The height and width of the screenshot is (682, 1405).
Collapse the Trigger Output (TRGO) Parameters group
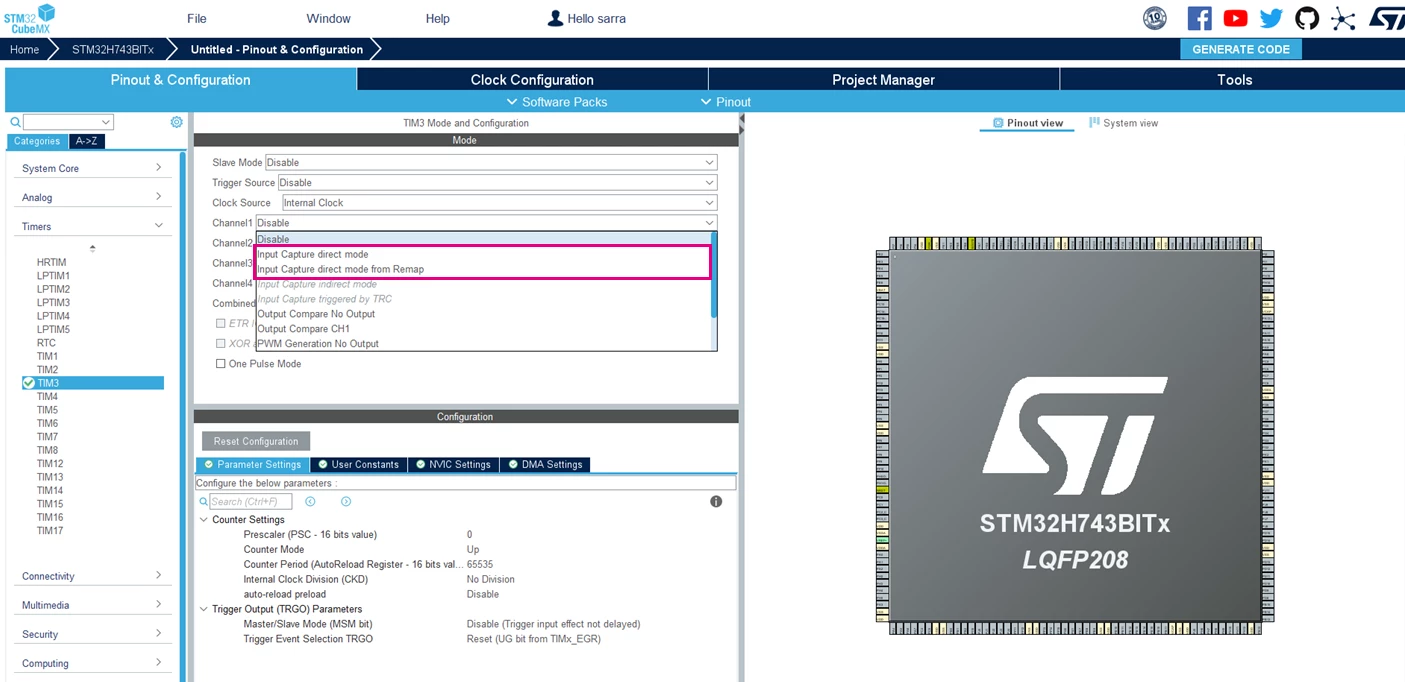[x=203, y=609]
